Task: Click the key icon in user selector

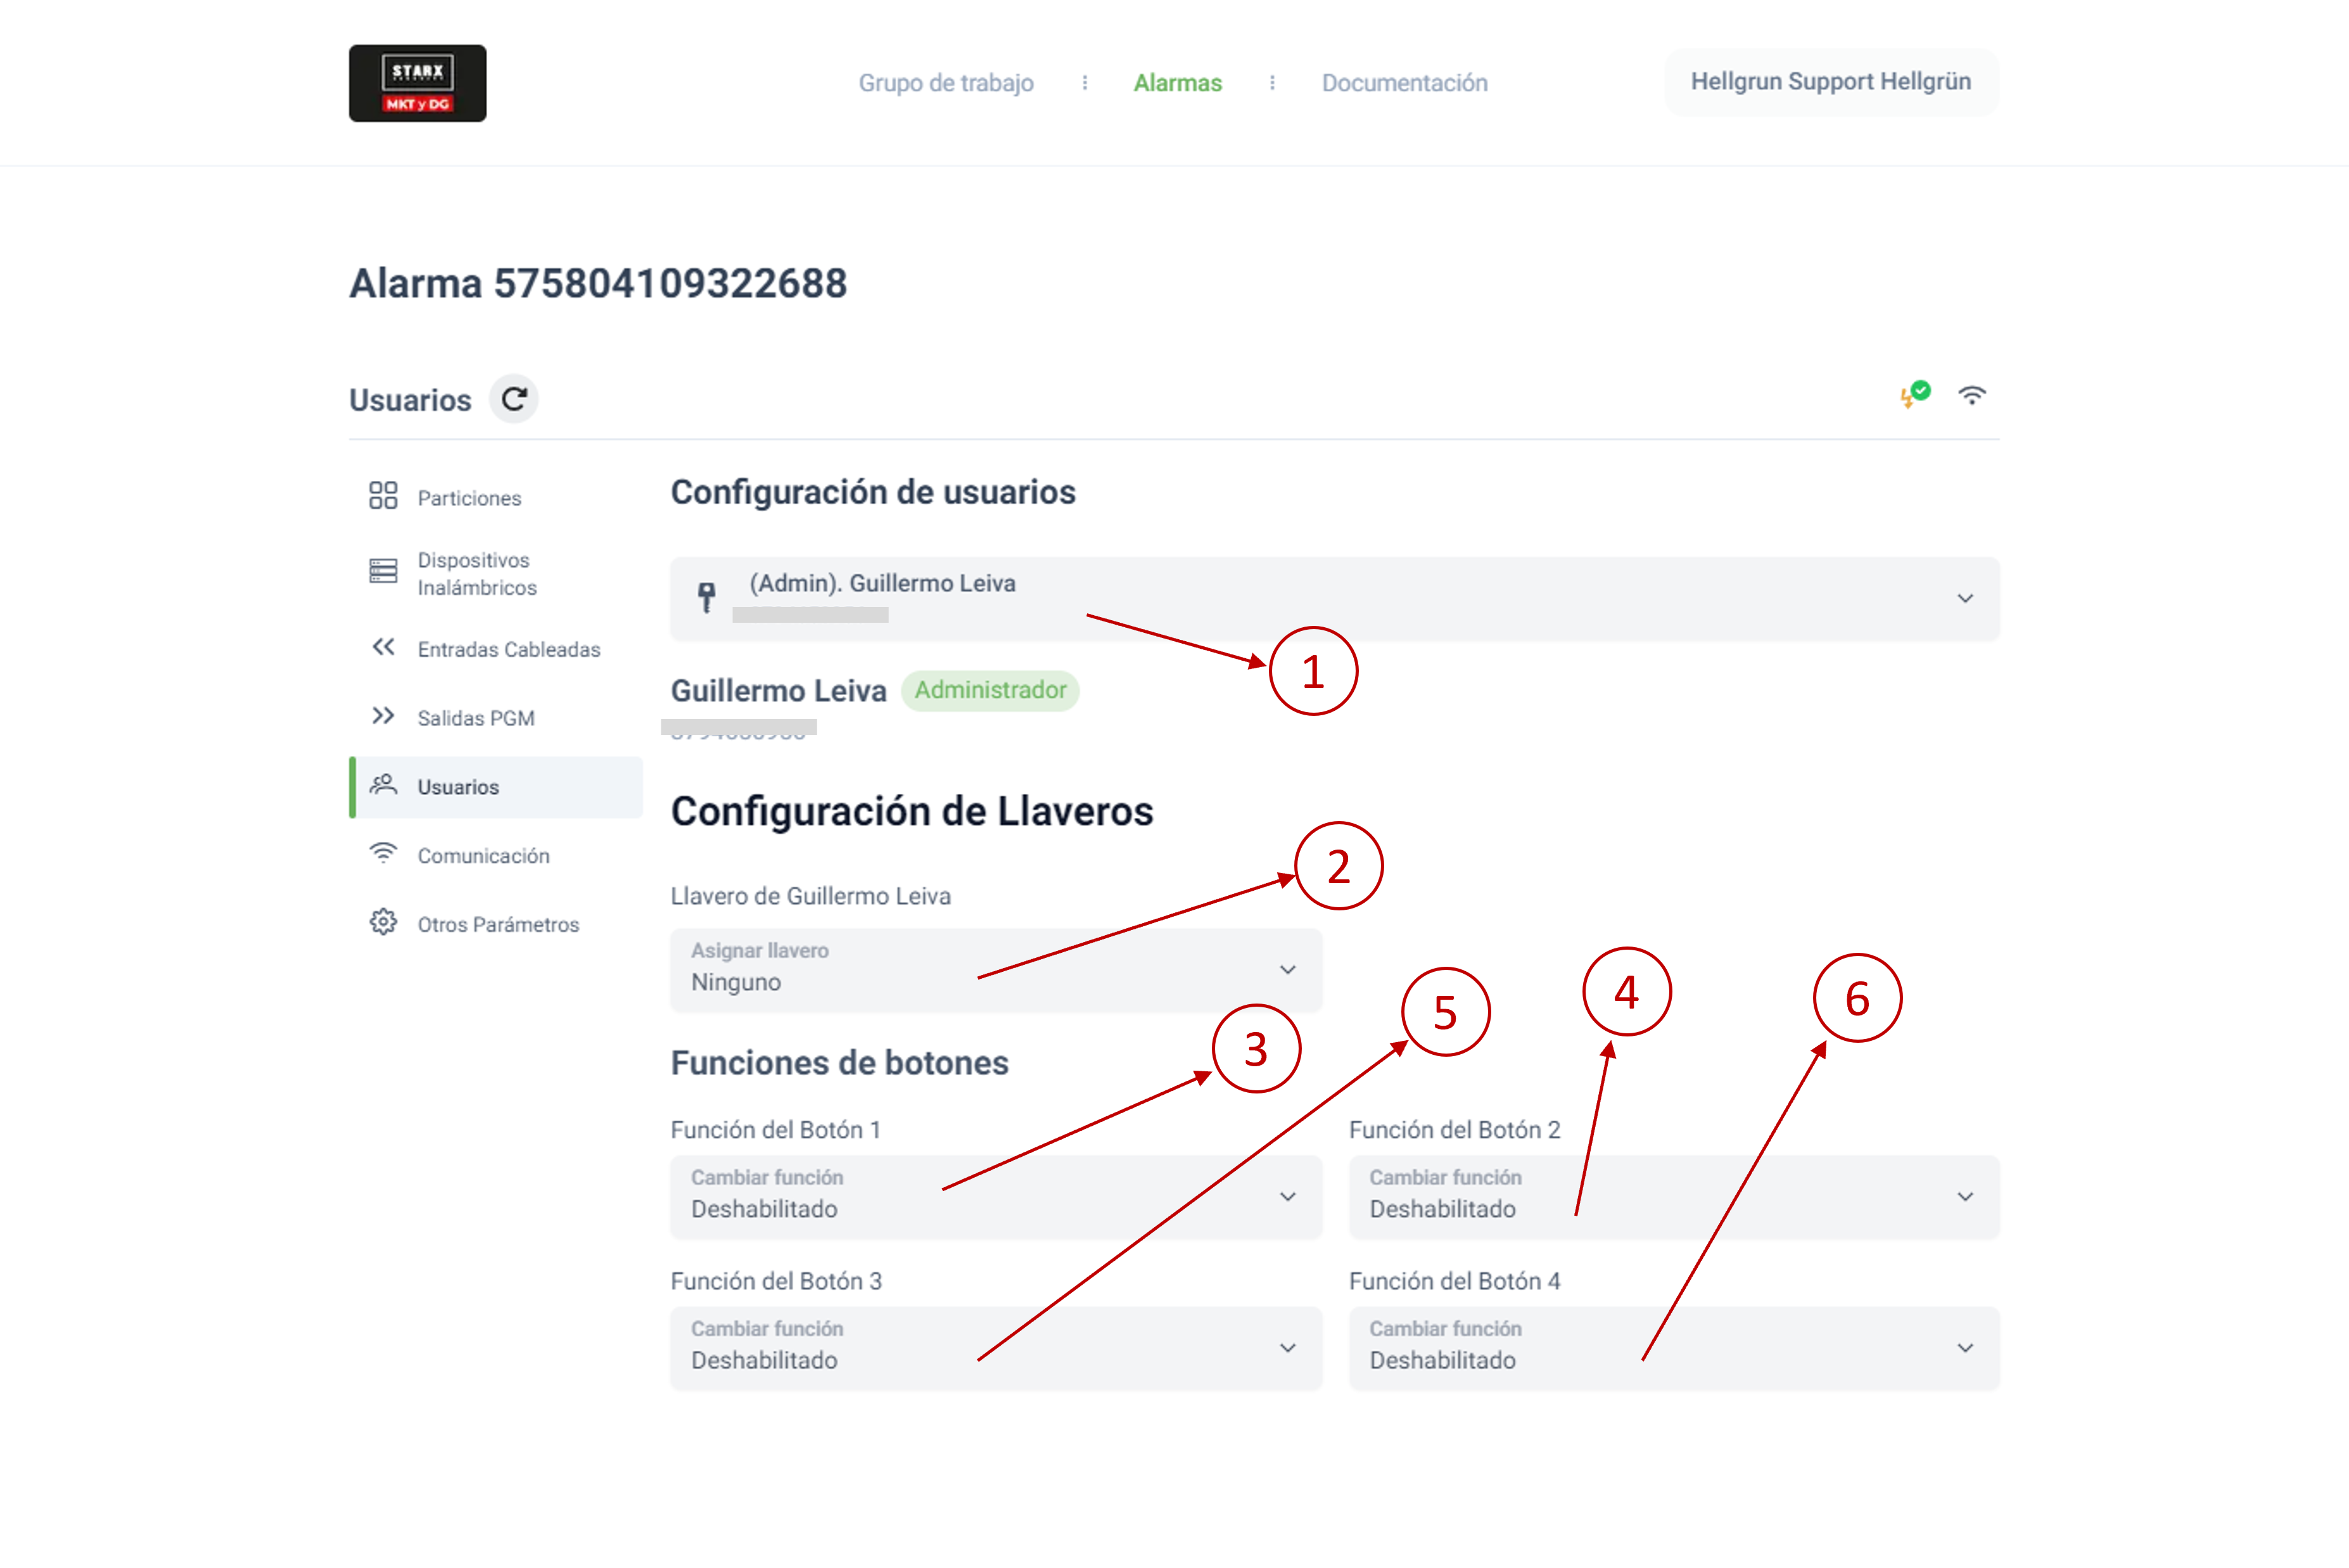Action: [x=707, y=597]
